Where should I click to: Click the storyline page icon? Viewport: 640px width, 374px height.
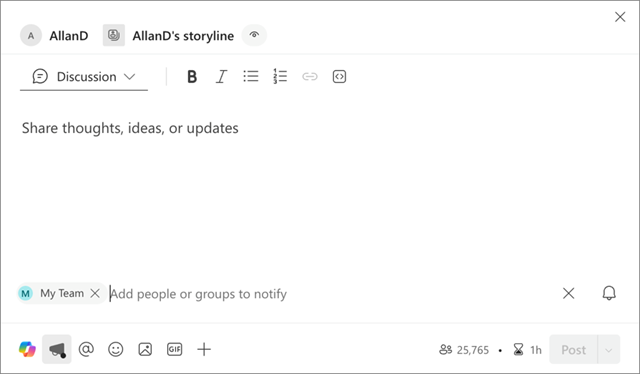pos(114,35)
